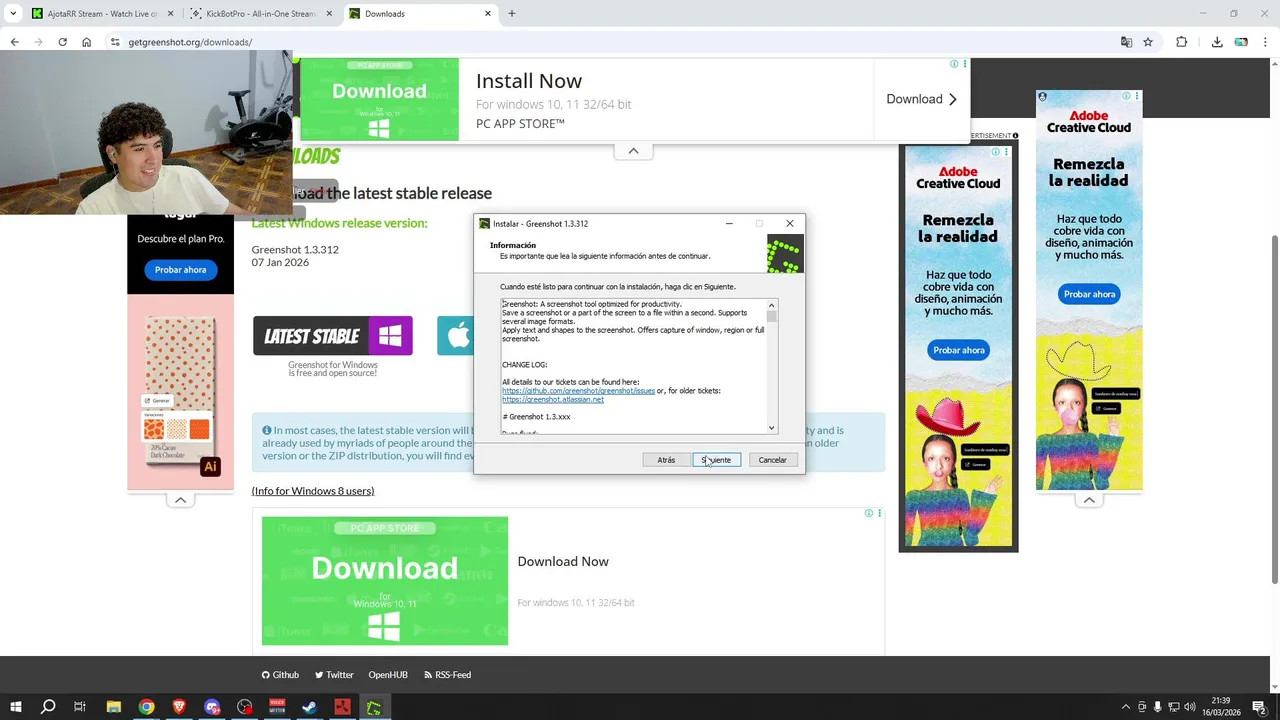
Task: Click Download Now ad text
Action: coord(563,562)
